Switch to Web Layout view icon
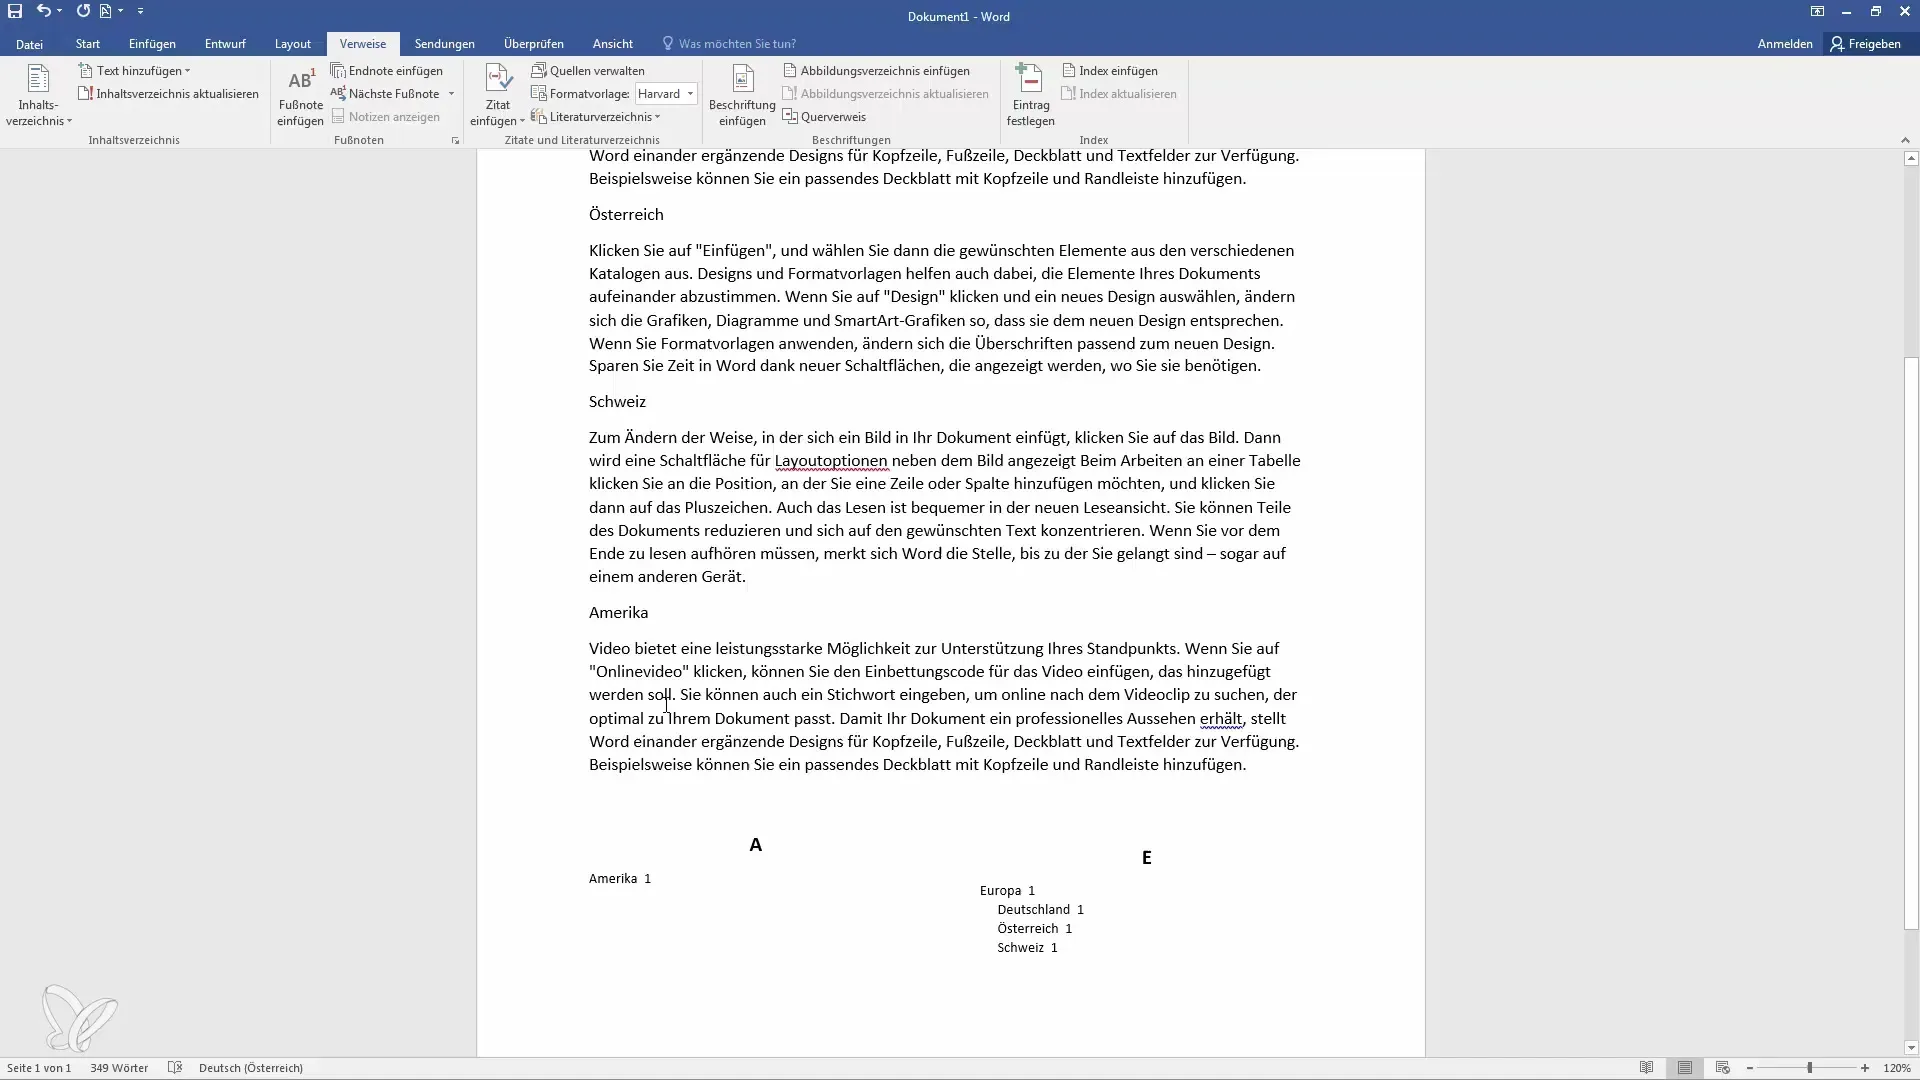The image size is (1920, 1080). [x=1722, y=1068]
